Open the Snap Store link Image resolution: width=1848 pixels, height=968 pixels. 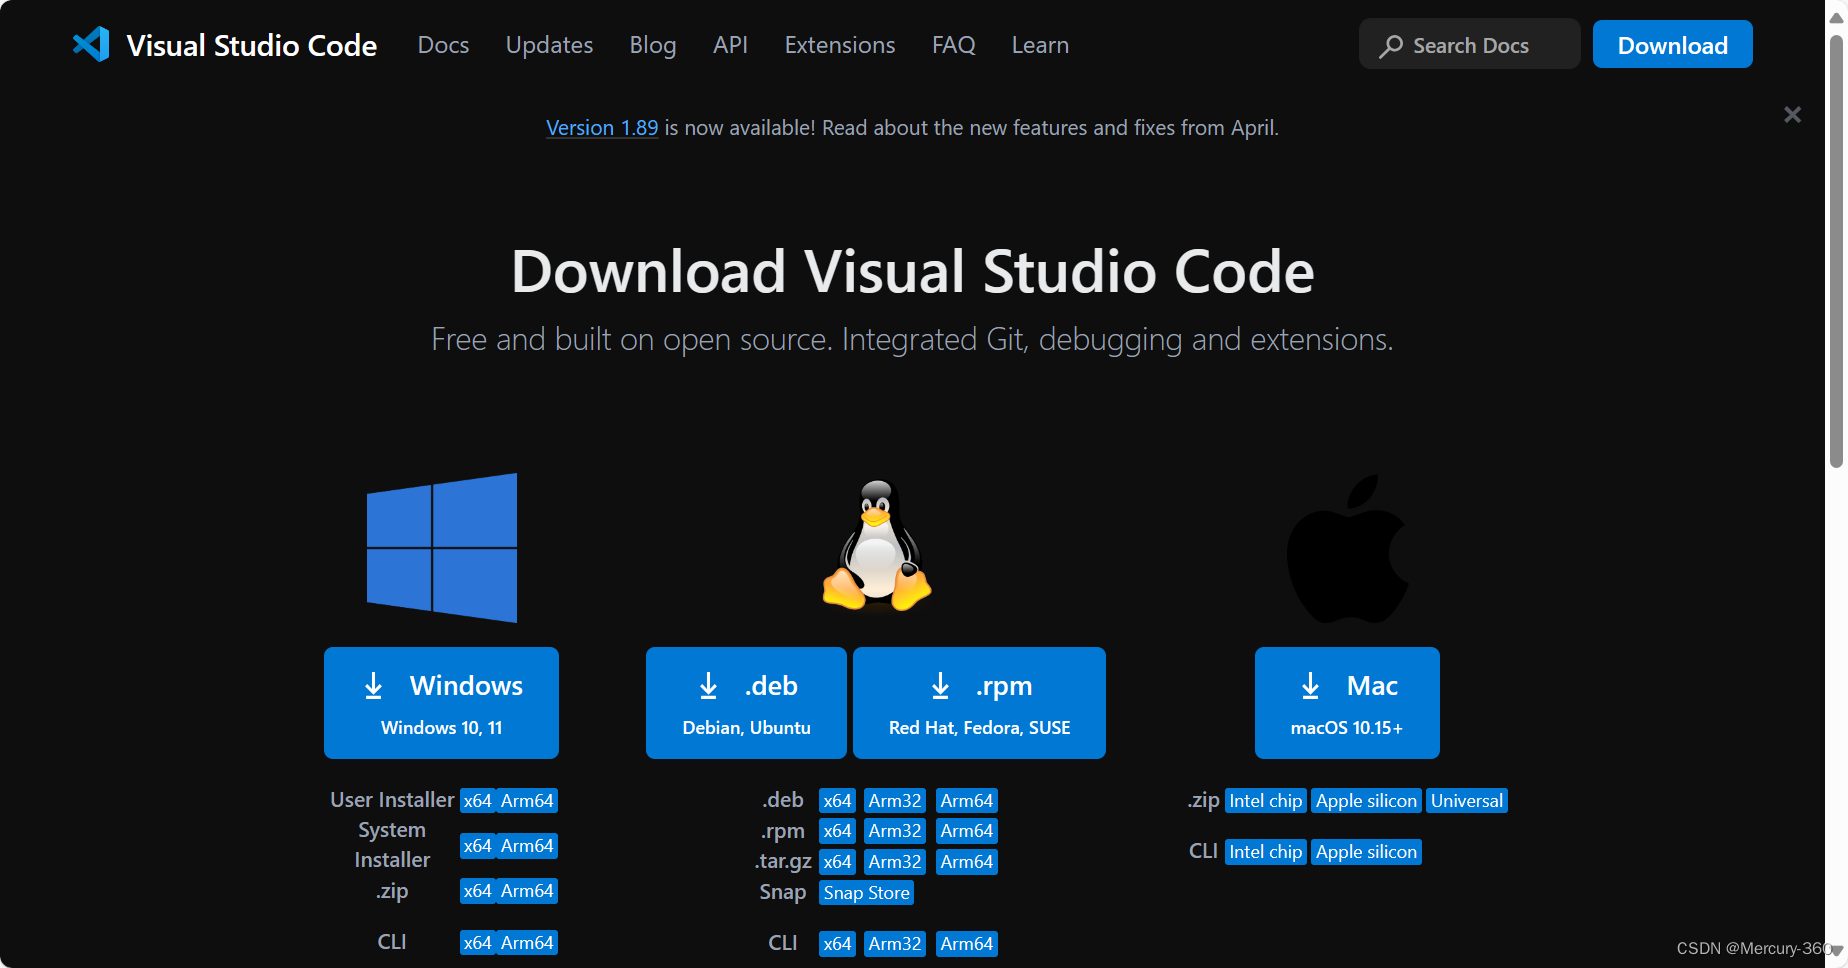coord(865,892)
